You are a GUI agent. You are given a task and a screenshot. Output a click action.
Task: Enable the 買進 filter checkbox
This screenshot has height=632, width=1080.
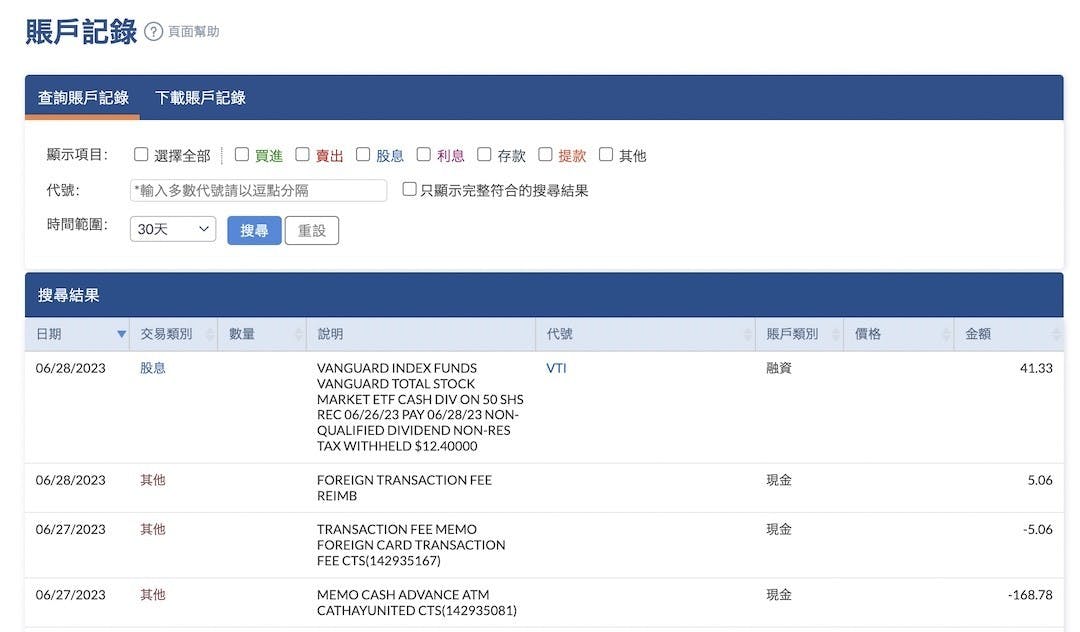click(x=242, y=154)
